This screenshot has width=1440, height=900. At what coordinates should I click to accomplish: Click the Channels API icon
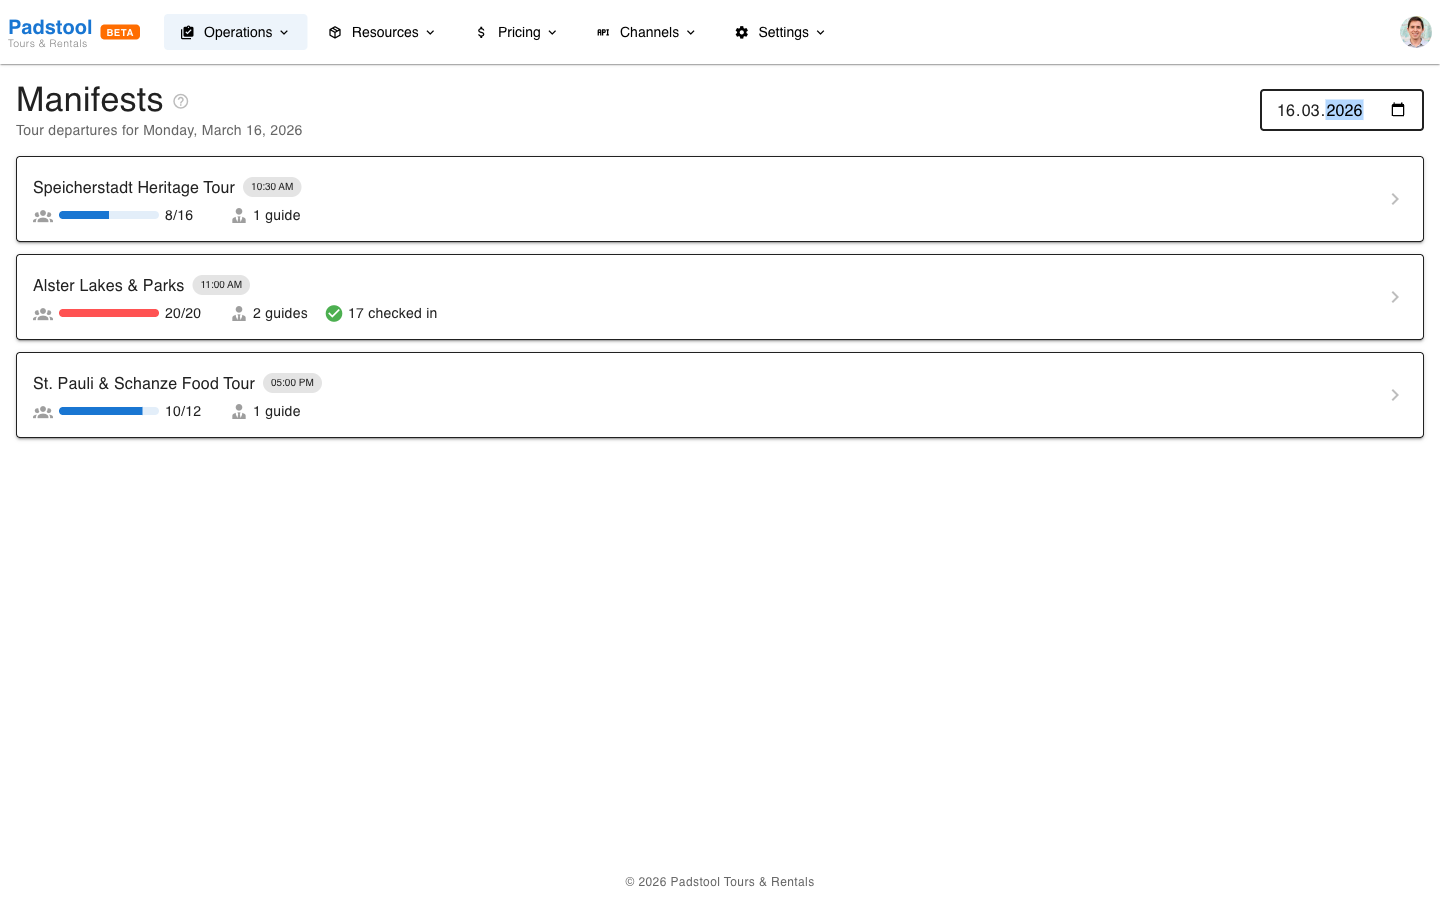click(x=603, y=32)
